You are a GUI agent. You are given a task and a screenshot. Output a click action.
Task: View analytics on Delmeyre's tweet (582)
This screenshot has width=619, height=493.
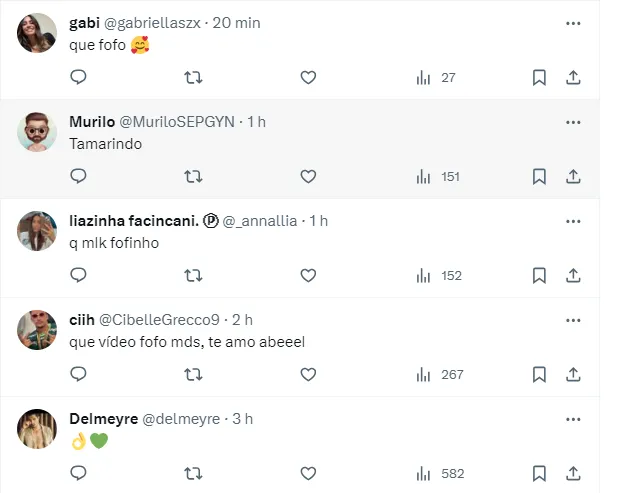coord(439,473)
